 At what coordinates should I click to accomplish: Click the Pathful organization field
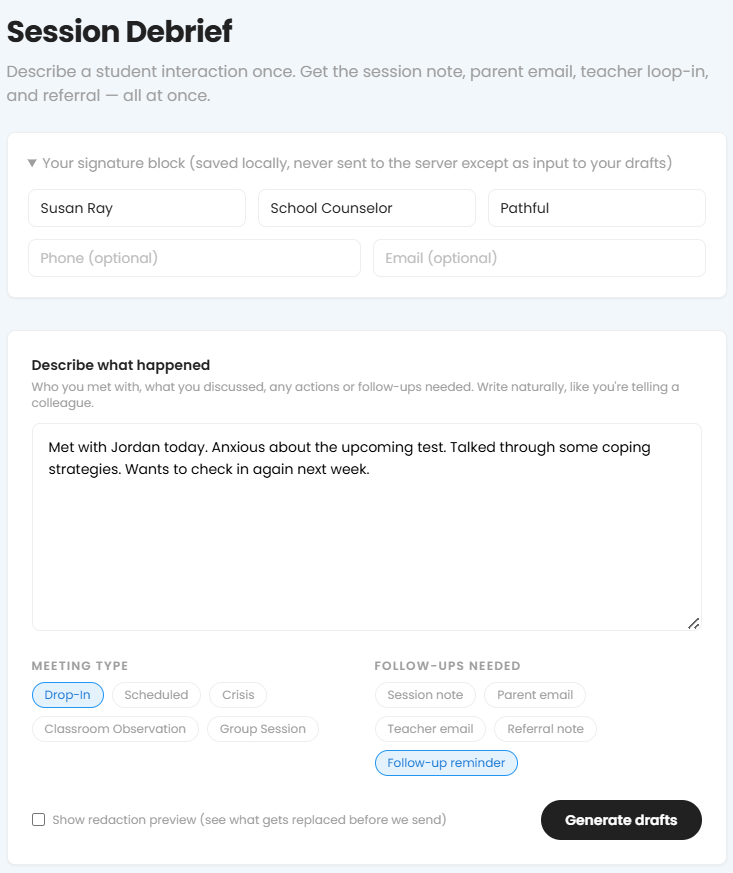(597, 208)
